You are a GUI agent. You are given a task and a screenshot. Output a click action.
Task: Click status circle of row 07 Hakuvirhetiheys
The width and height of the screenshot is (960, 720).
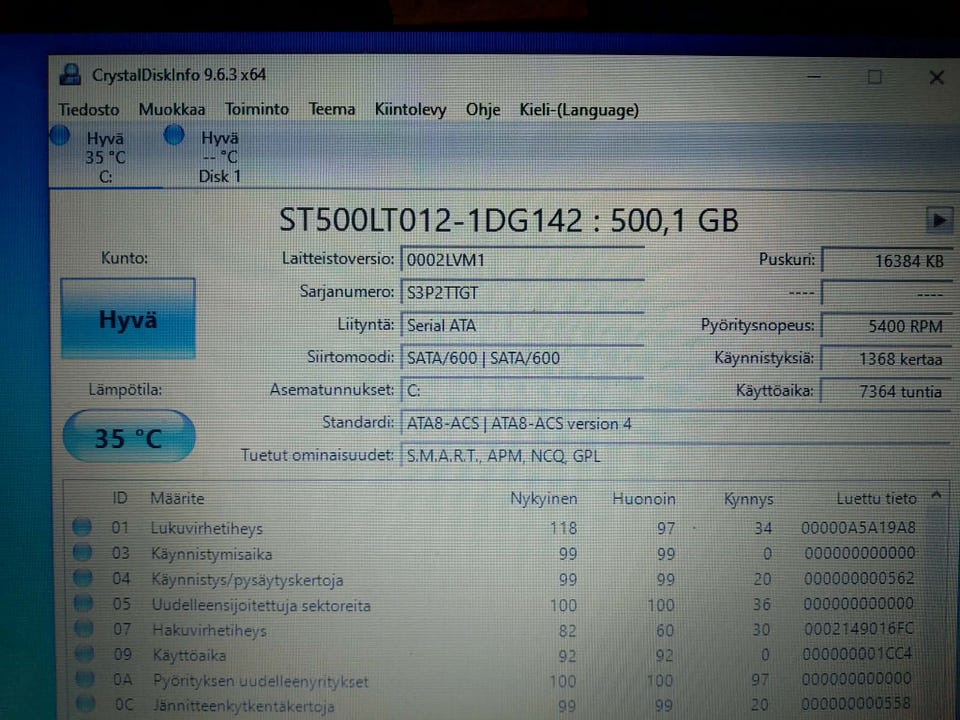pyautogui.click(x=84, y=629)
